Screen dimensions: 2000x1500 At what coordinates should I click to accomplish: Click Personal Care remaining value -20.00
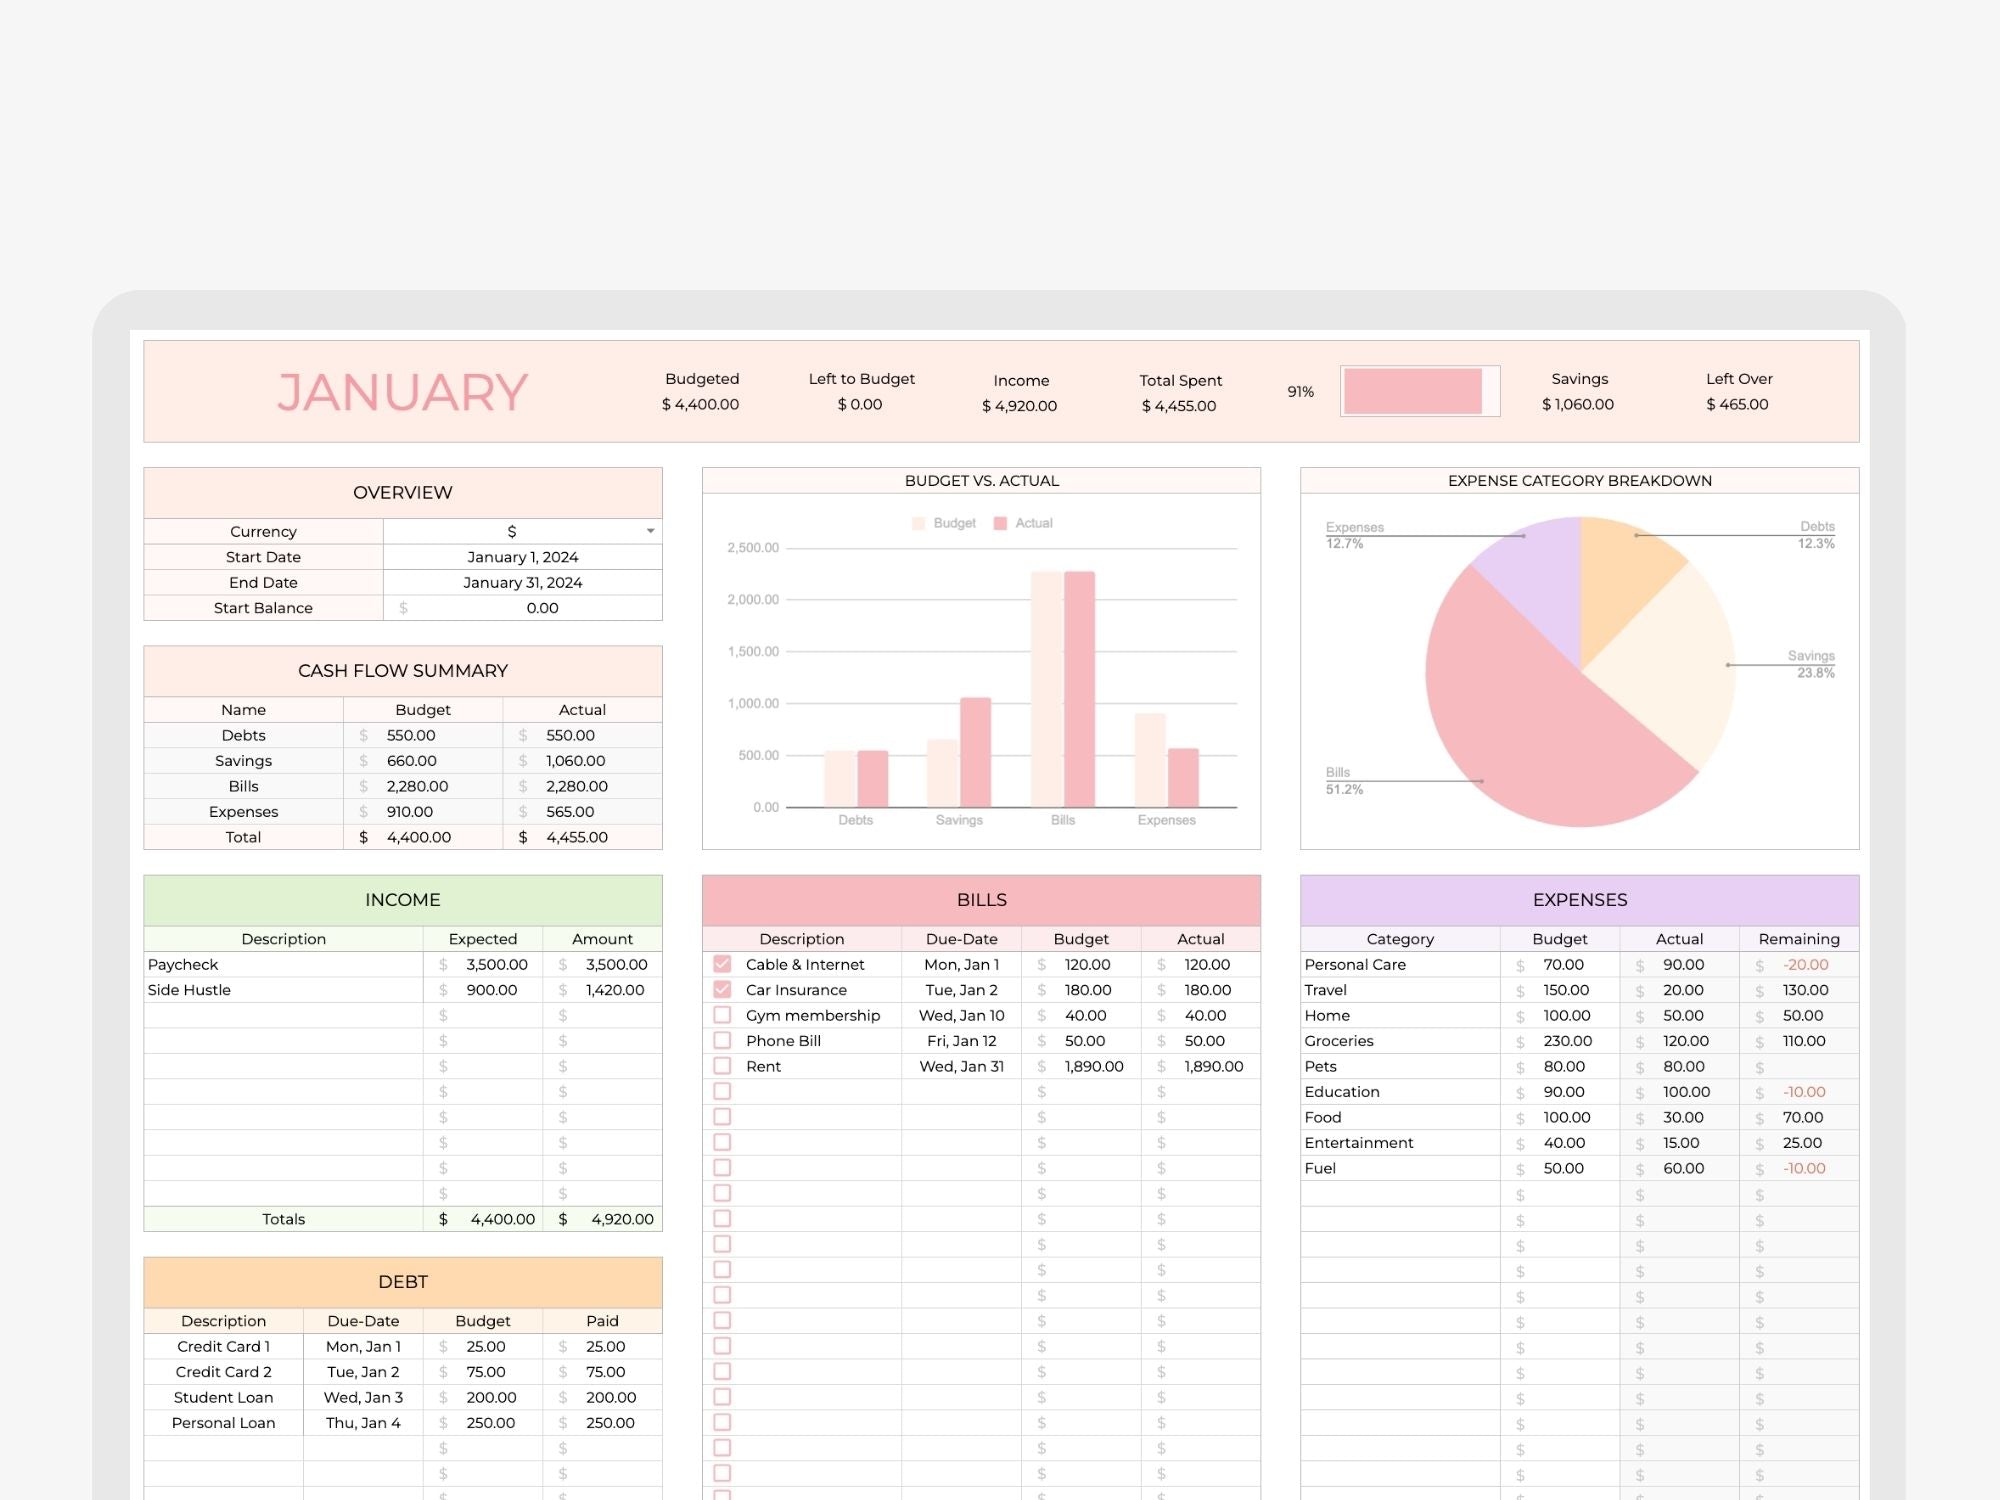click(1805, 965)
